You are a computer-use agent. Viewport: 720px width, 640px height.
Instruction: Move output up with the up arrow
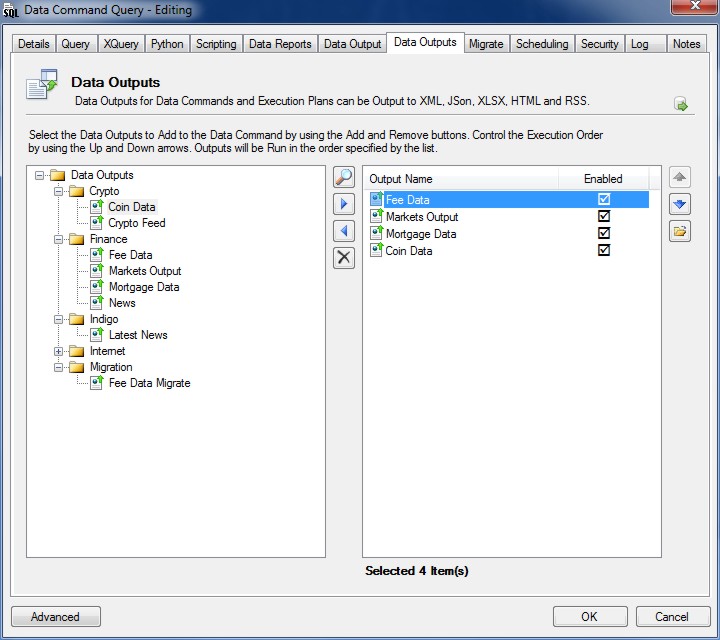pos(680,178)
